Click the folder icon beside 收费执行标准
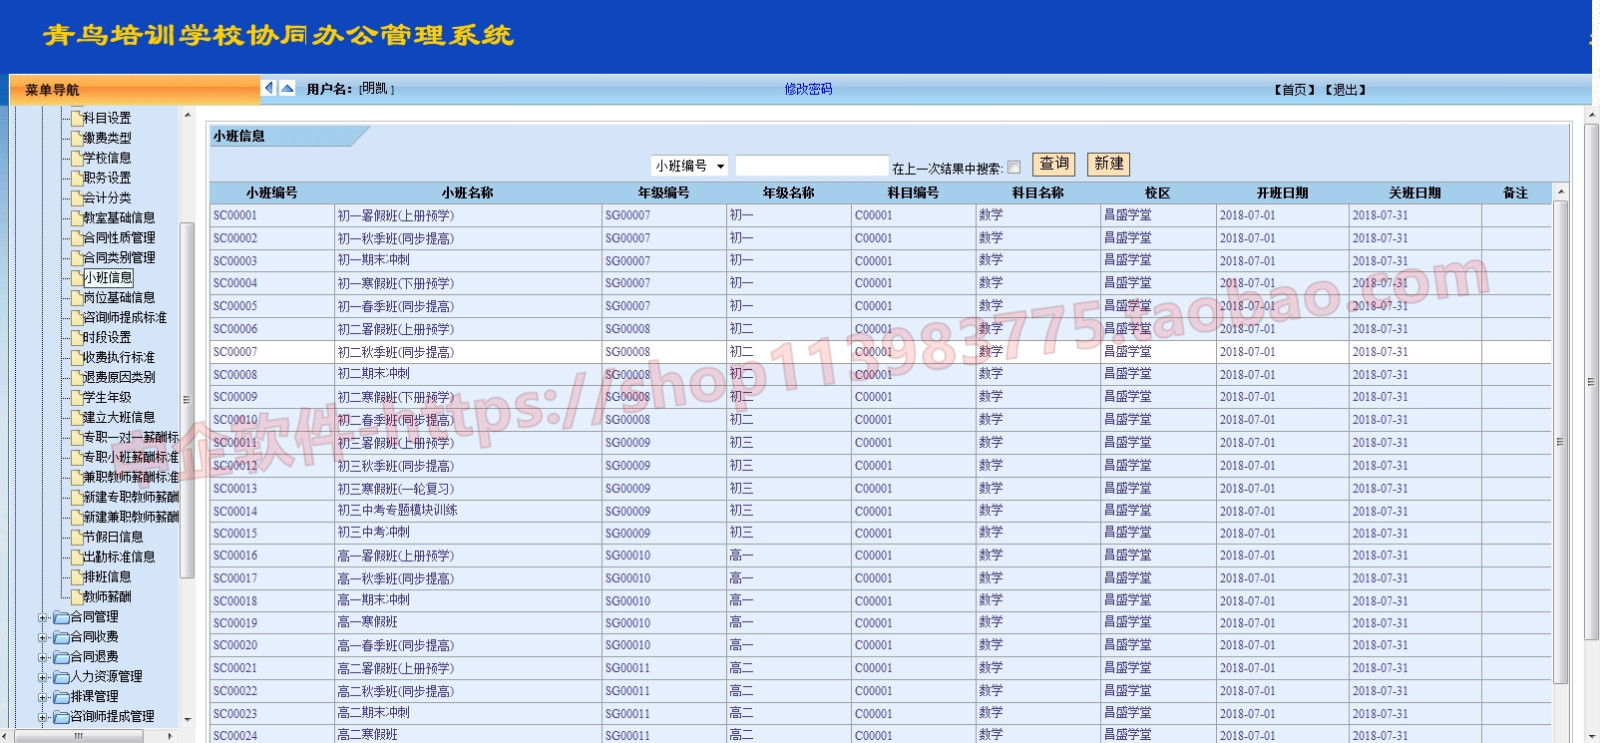Screen dimensions: 1600x743 point(76,358)
